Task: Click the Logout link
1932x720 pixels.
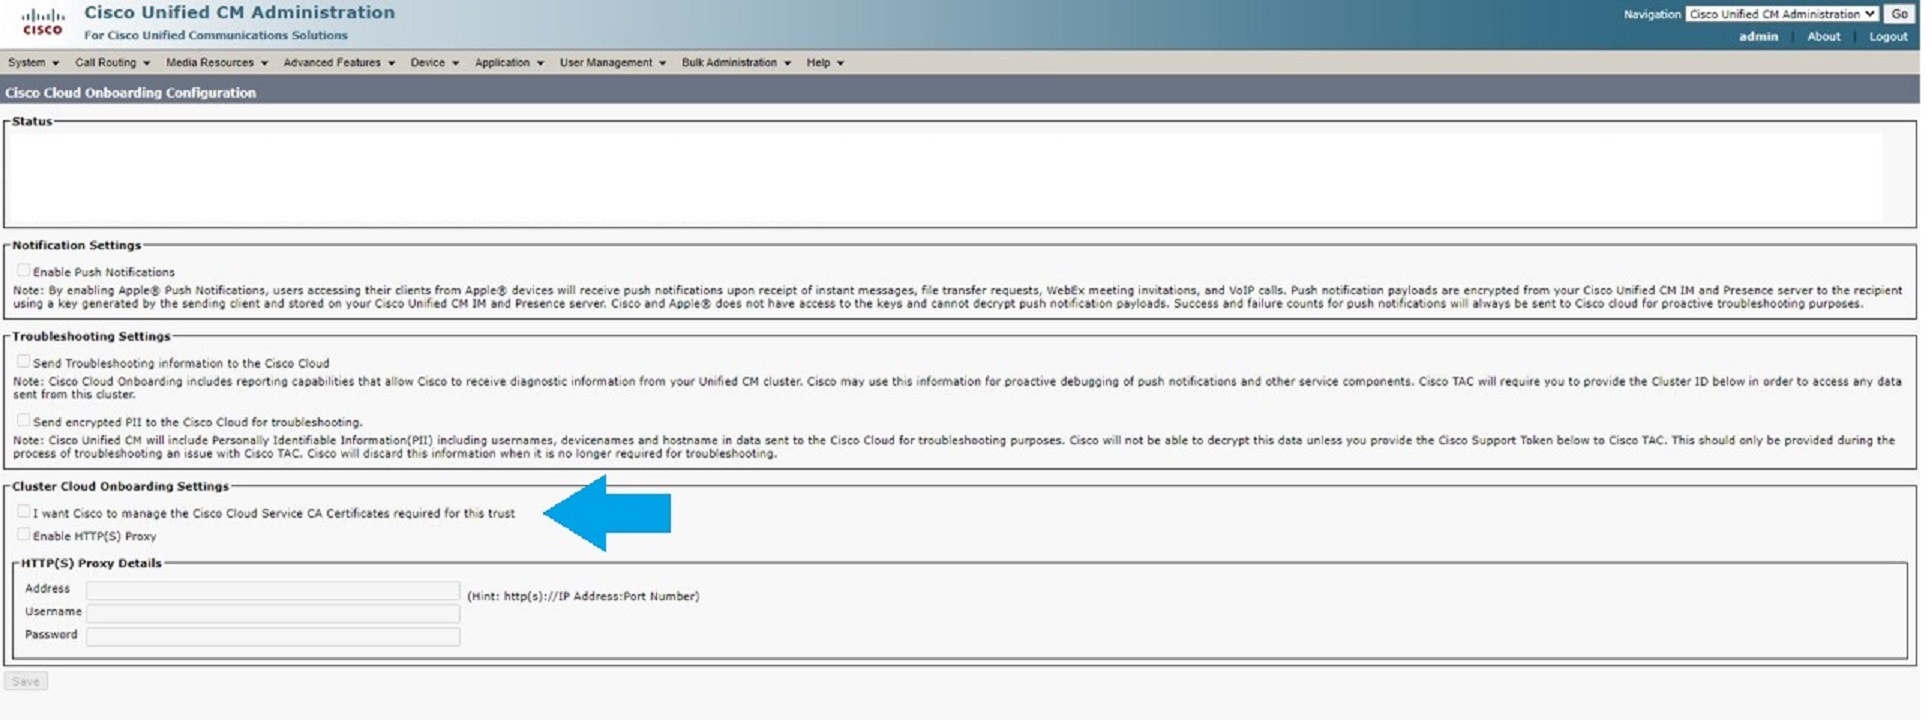Action: (1888, 36)
